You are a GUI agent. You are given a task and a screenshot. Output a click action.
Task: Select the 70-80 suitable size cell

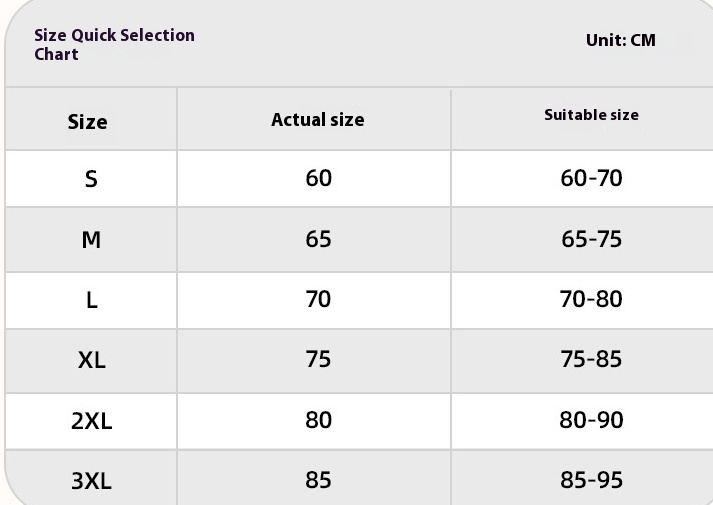(591, 299)
